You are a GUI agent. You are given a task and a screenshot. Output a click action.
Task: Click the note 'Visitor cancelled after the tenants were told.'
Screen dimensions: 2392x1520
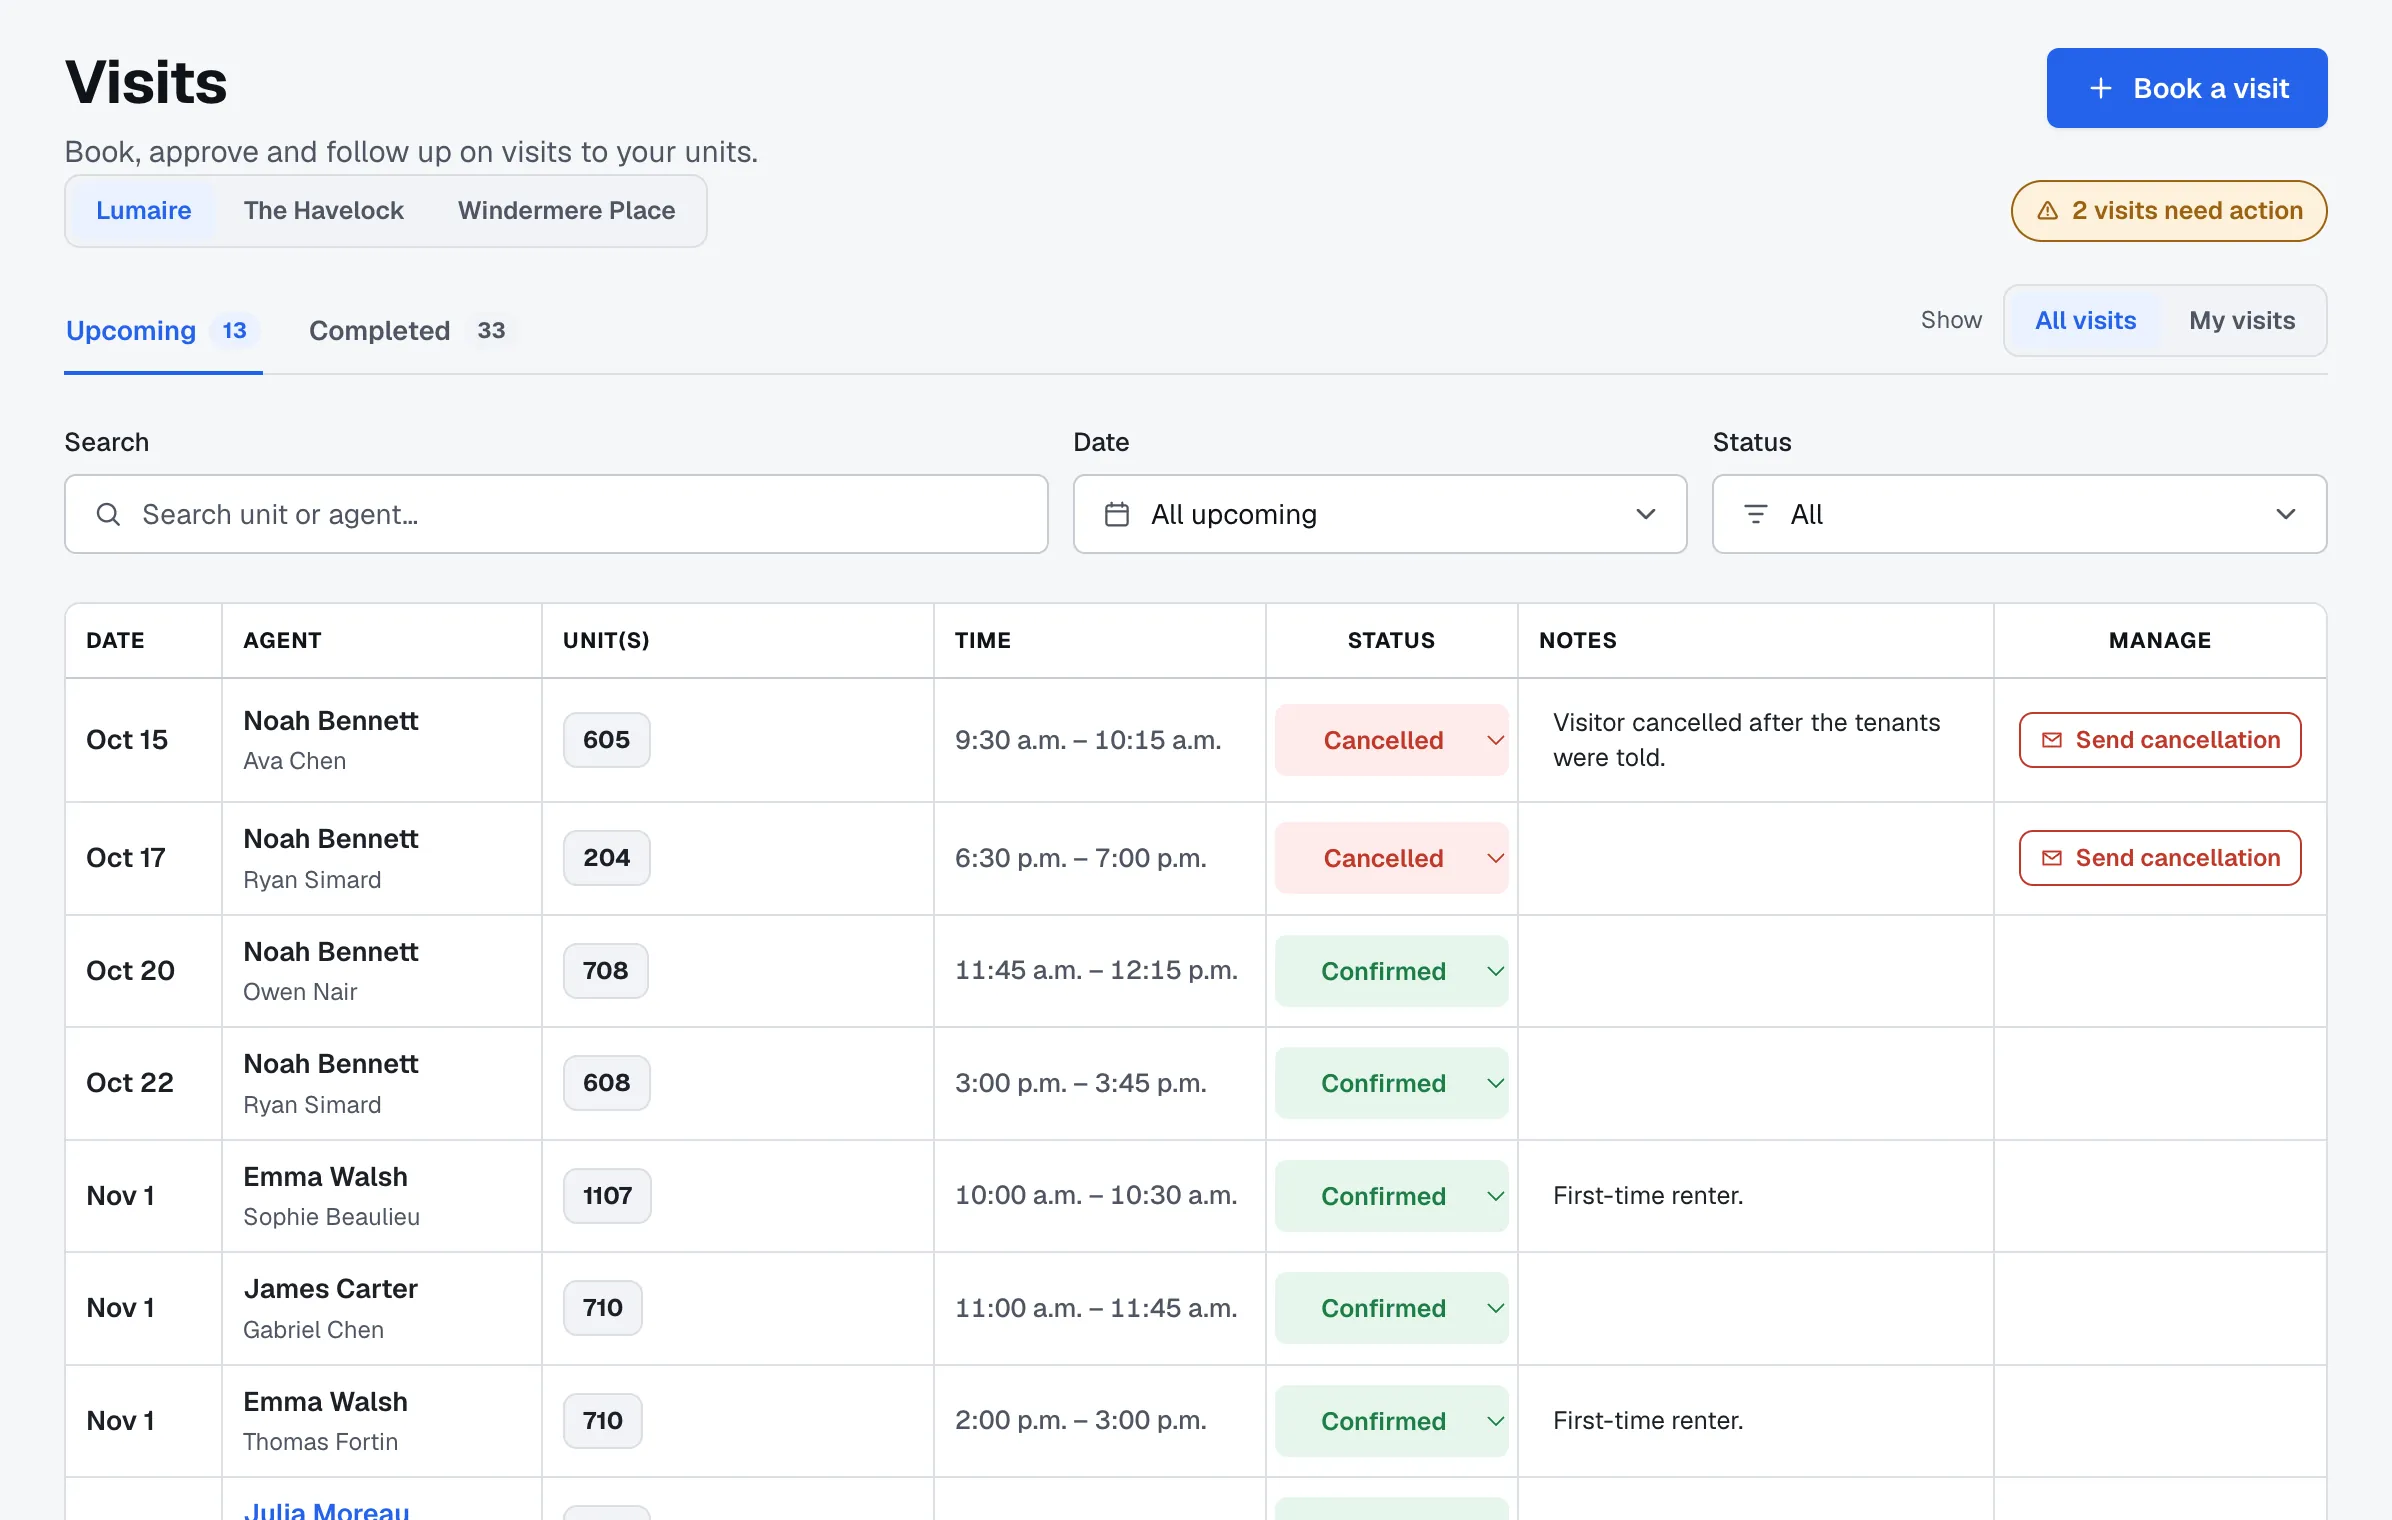1746,740
